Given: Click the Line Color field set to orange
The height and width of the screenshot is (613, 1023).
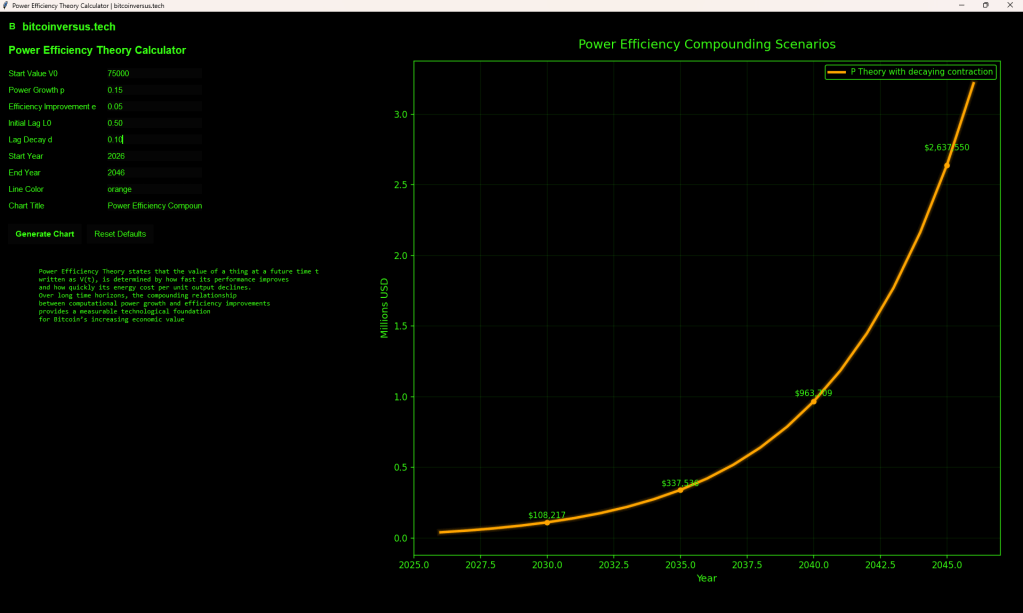Looking at the screenshot, I should (x=154, y=189).
